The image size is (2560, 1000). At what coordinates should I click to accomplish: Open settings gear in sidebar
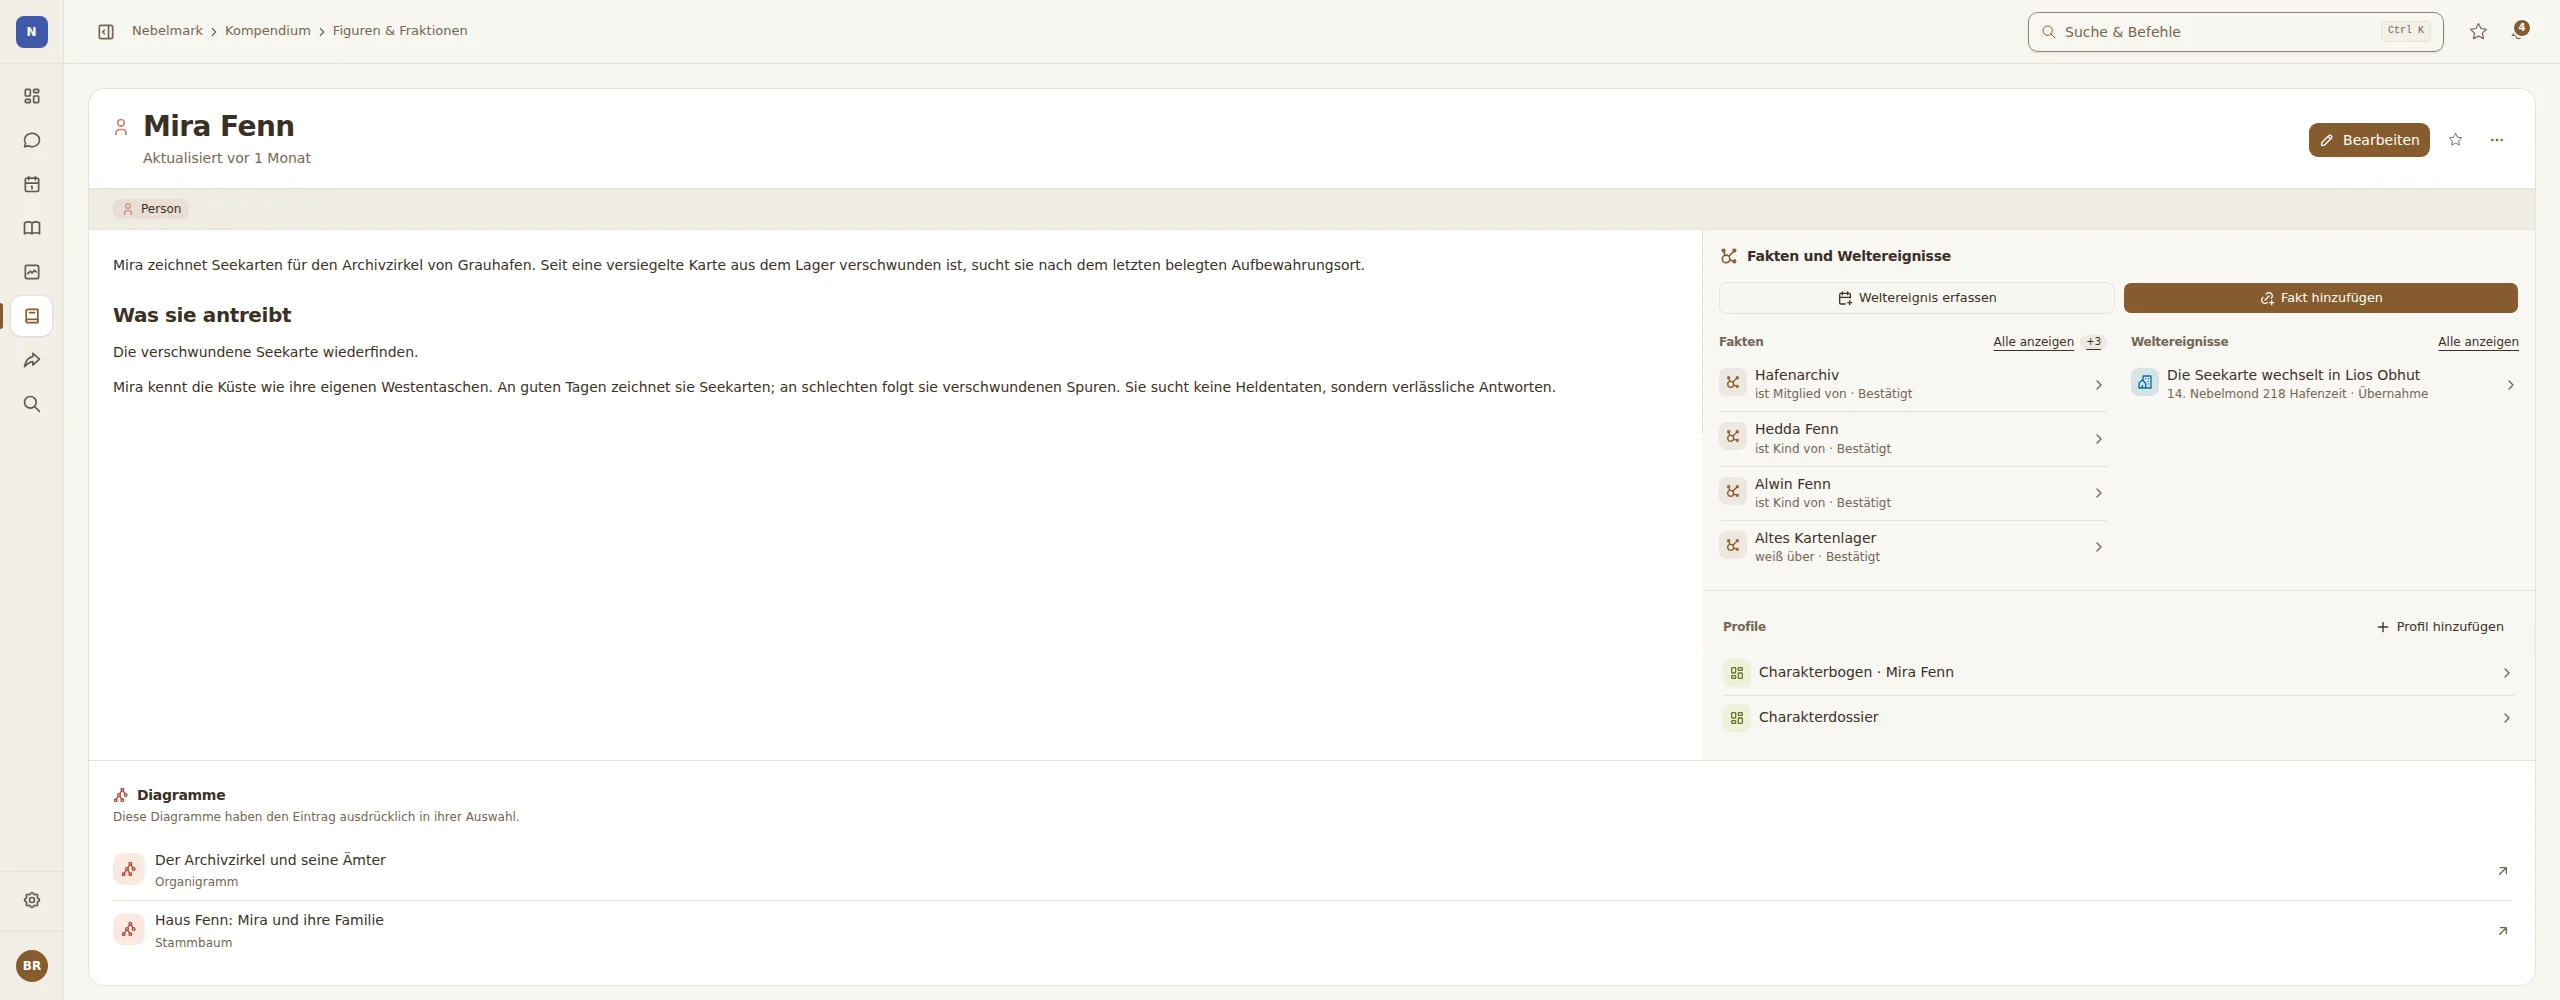(x=32, y=900)
